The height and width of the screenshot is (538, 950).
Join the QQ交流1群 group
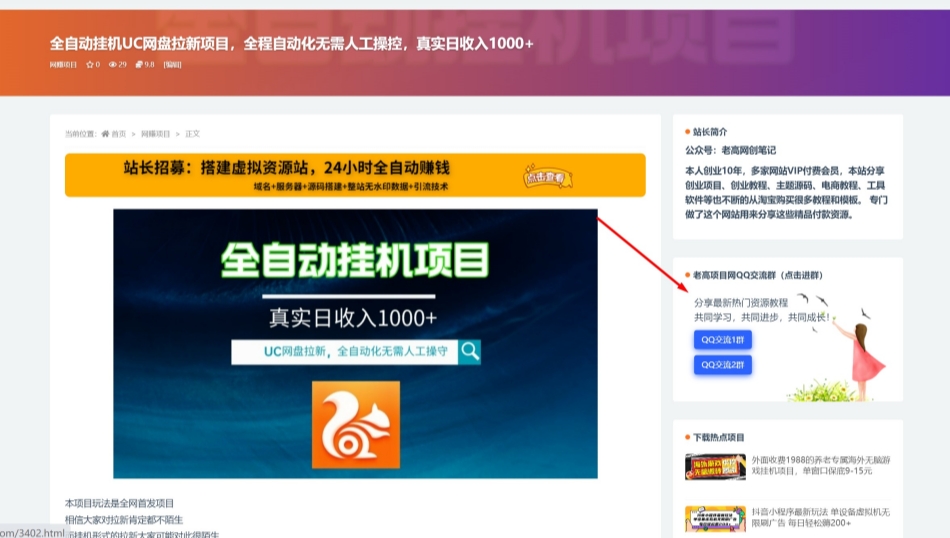tap(722, 340)
